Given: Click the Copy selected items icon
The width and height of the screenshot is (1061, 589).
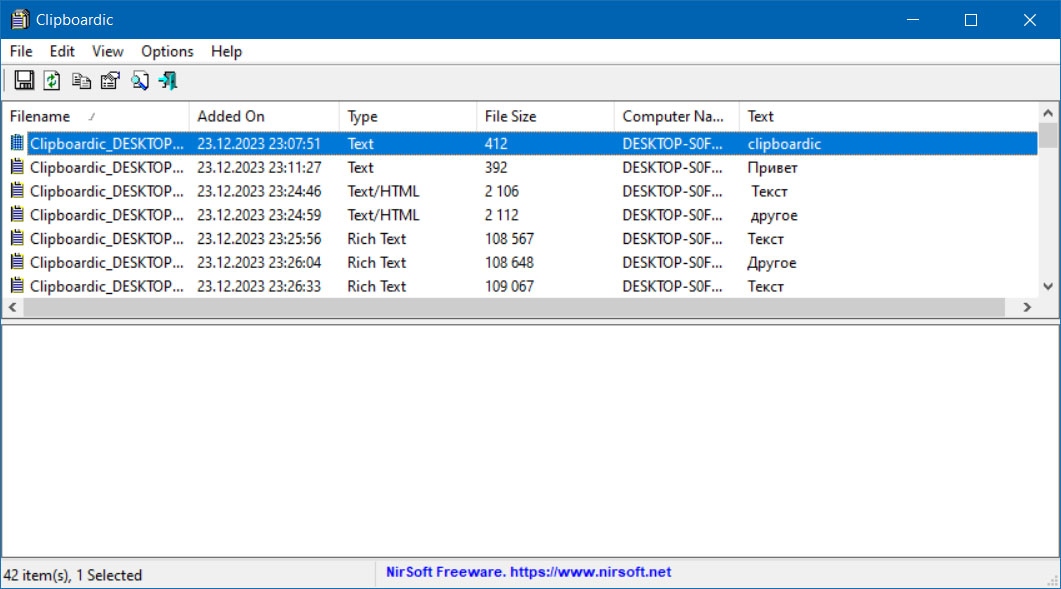Looking at the screenshot, I should pos(81,81).
